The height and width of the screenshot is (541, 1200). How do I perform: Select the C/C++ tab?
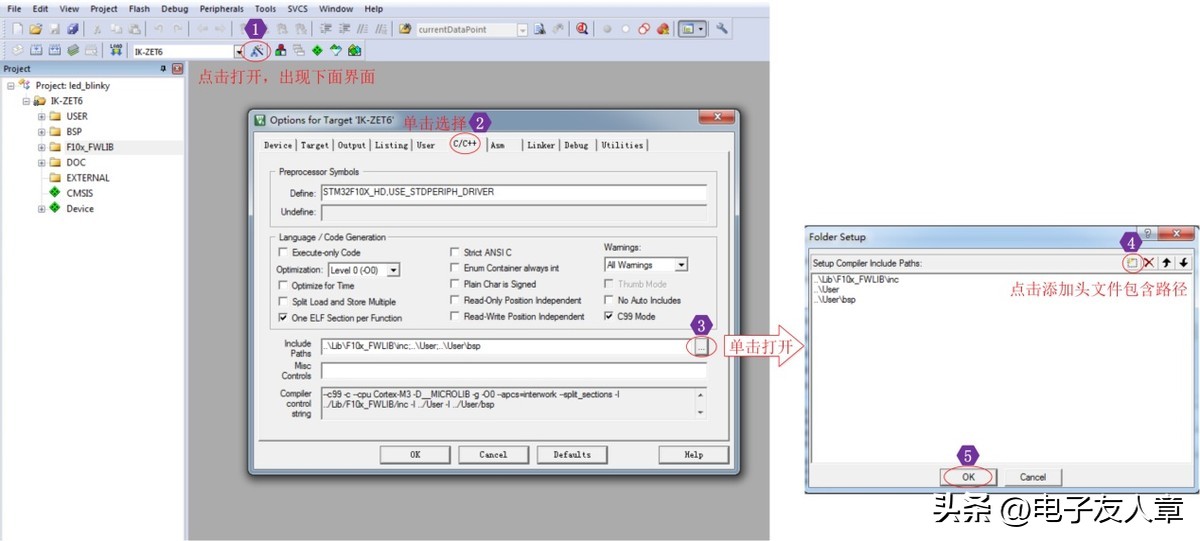click(x=465, y=145)
